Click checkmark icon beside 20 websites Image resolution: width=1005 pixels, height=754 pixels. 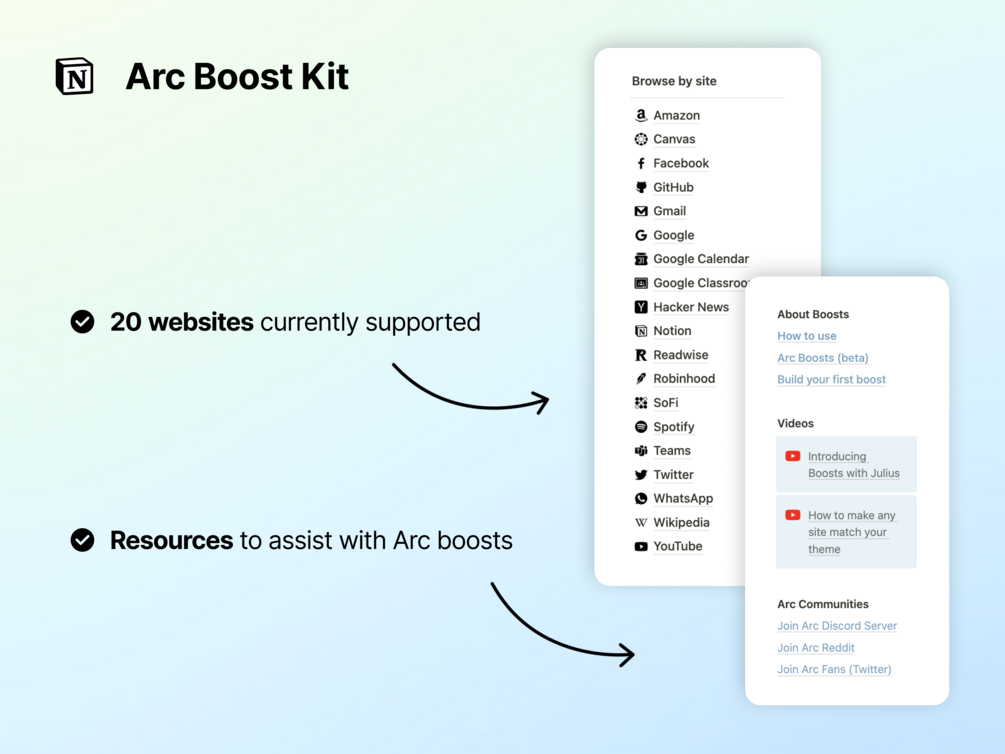pos(82,322)
